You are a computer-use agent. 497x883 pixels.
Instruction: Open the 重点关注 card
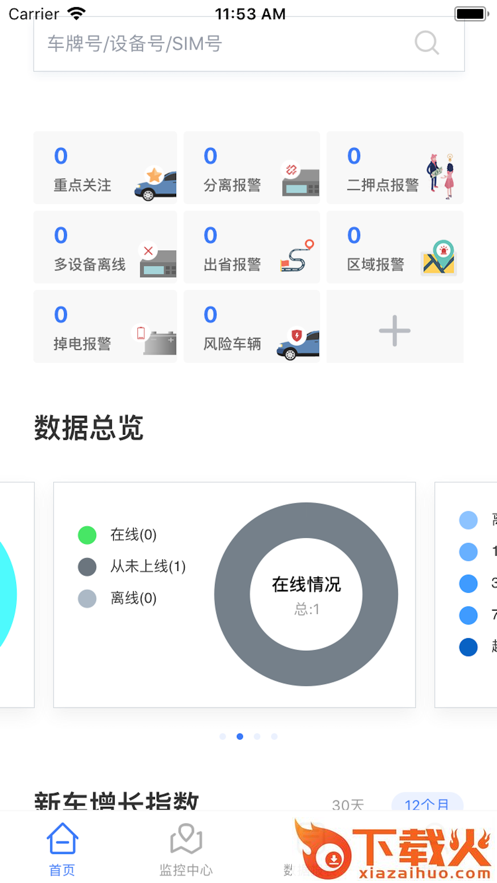(105, 168)
